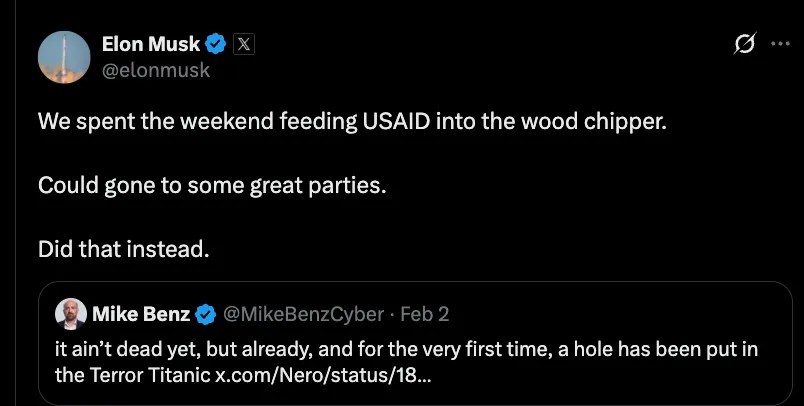Viewport: 804px width, 406px height.
Task: Follow the x.com/Nero/status link
Action: (x=324, y=376)
